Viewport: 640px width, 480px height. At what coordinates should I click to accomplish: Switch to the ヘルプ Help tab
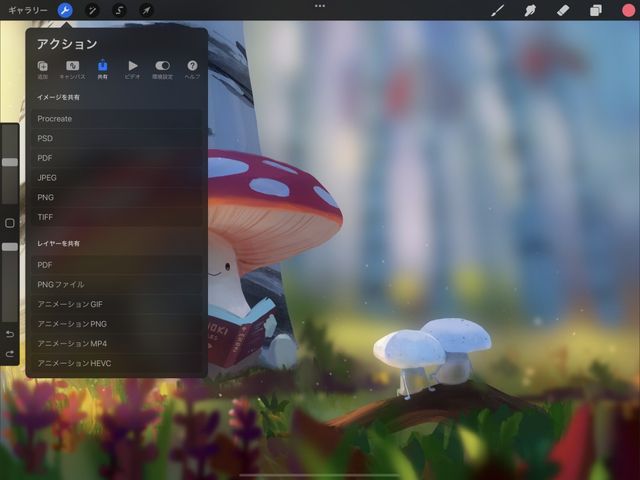coord(192,70)
